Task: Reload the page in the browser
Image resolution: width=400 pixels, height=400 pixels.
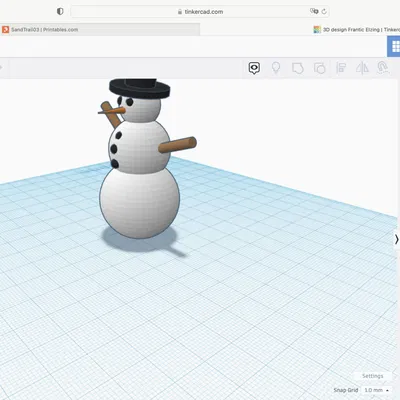Action: (x=324, y=11)
